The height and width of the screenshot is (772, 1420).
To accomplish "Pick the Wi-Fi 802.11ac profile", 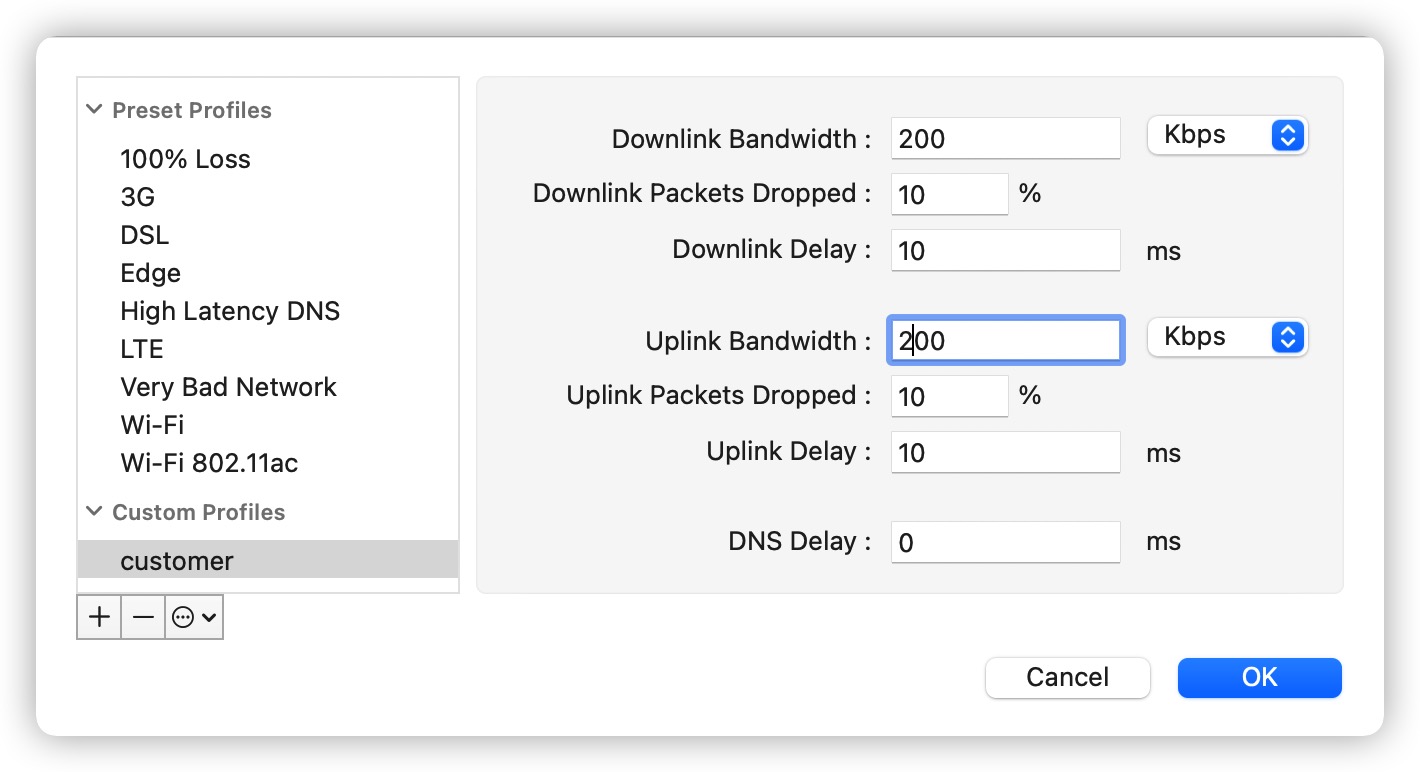I will click(x=209, y=463).
